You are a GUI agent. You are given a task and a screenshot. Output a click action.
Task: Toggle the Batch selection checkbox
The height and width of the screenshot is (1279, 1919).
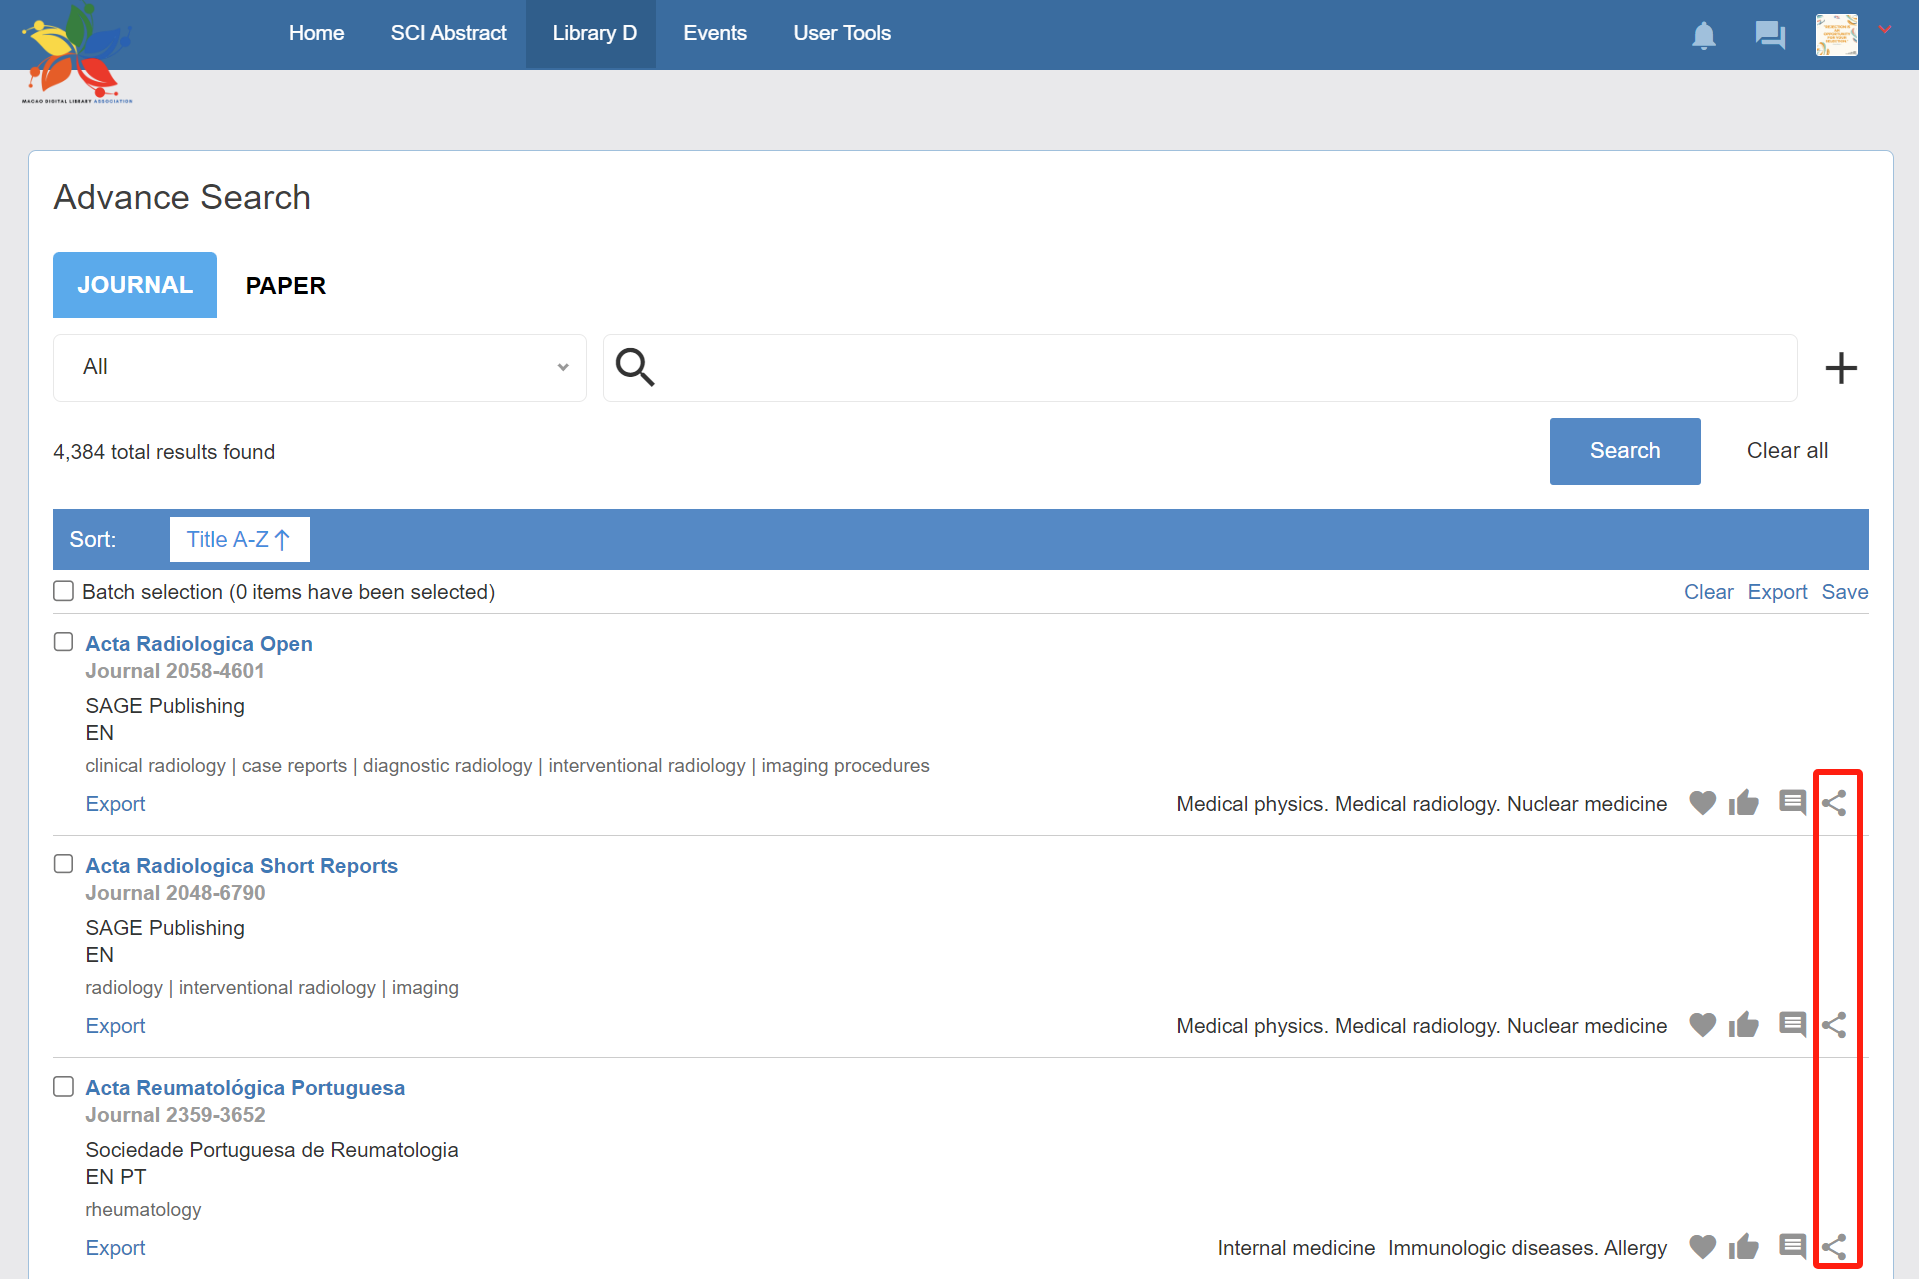[x=64, y=592]
